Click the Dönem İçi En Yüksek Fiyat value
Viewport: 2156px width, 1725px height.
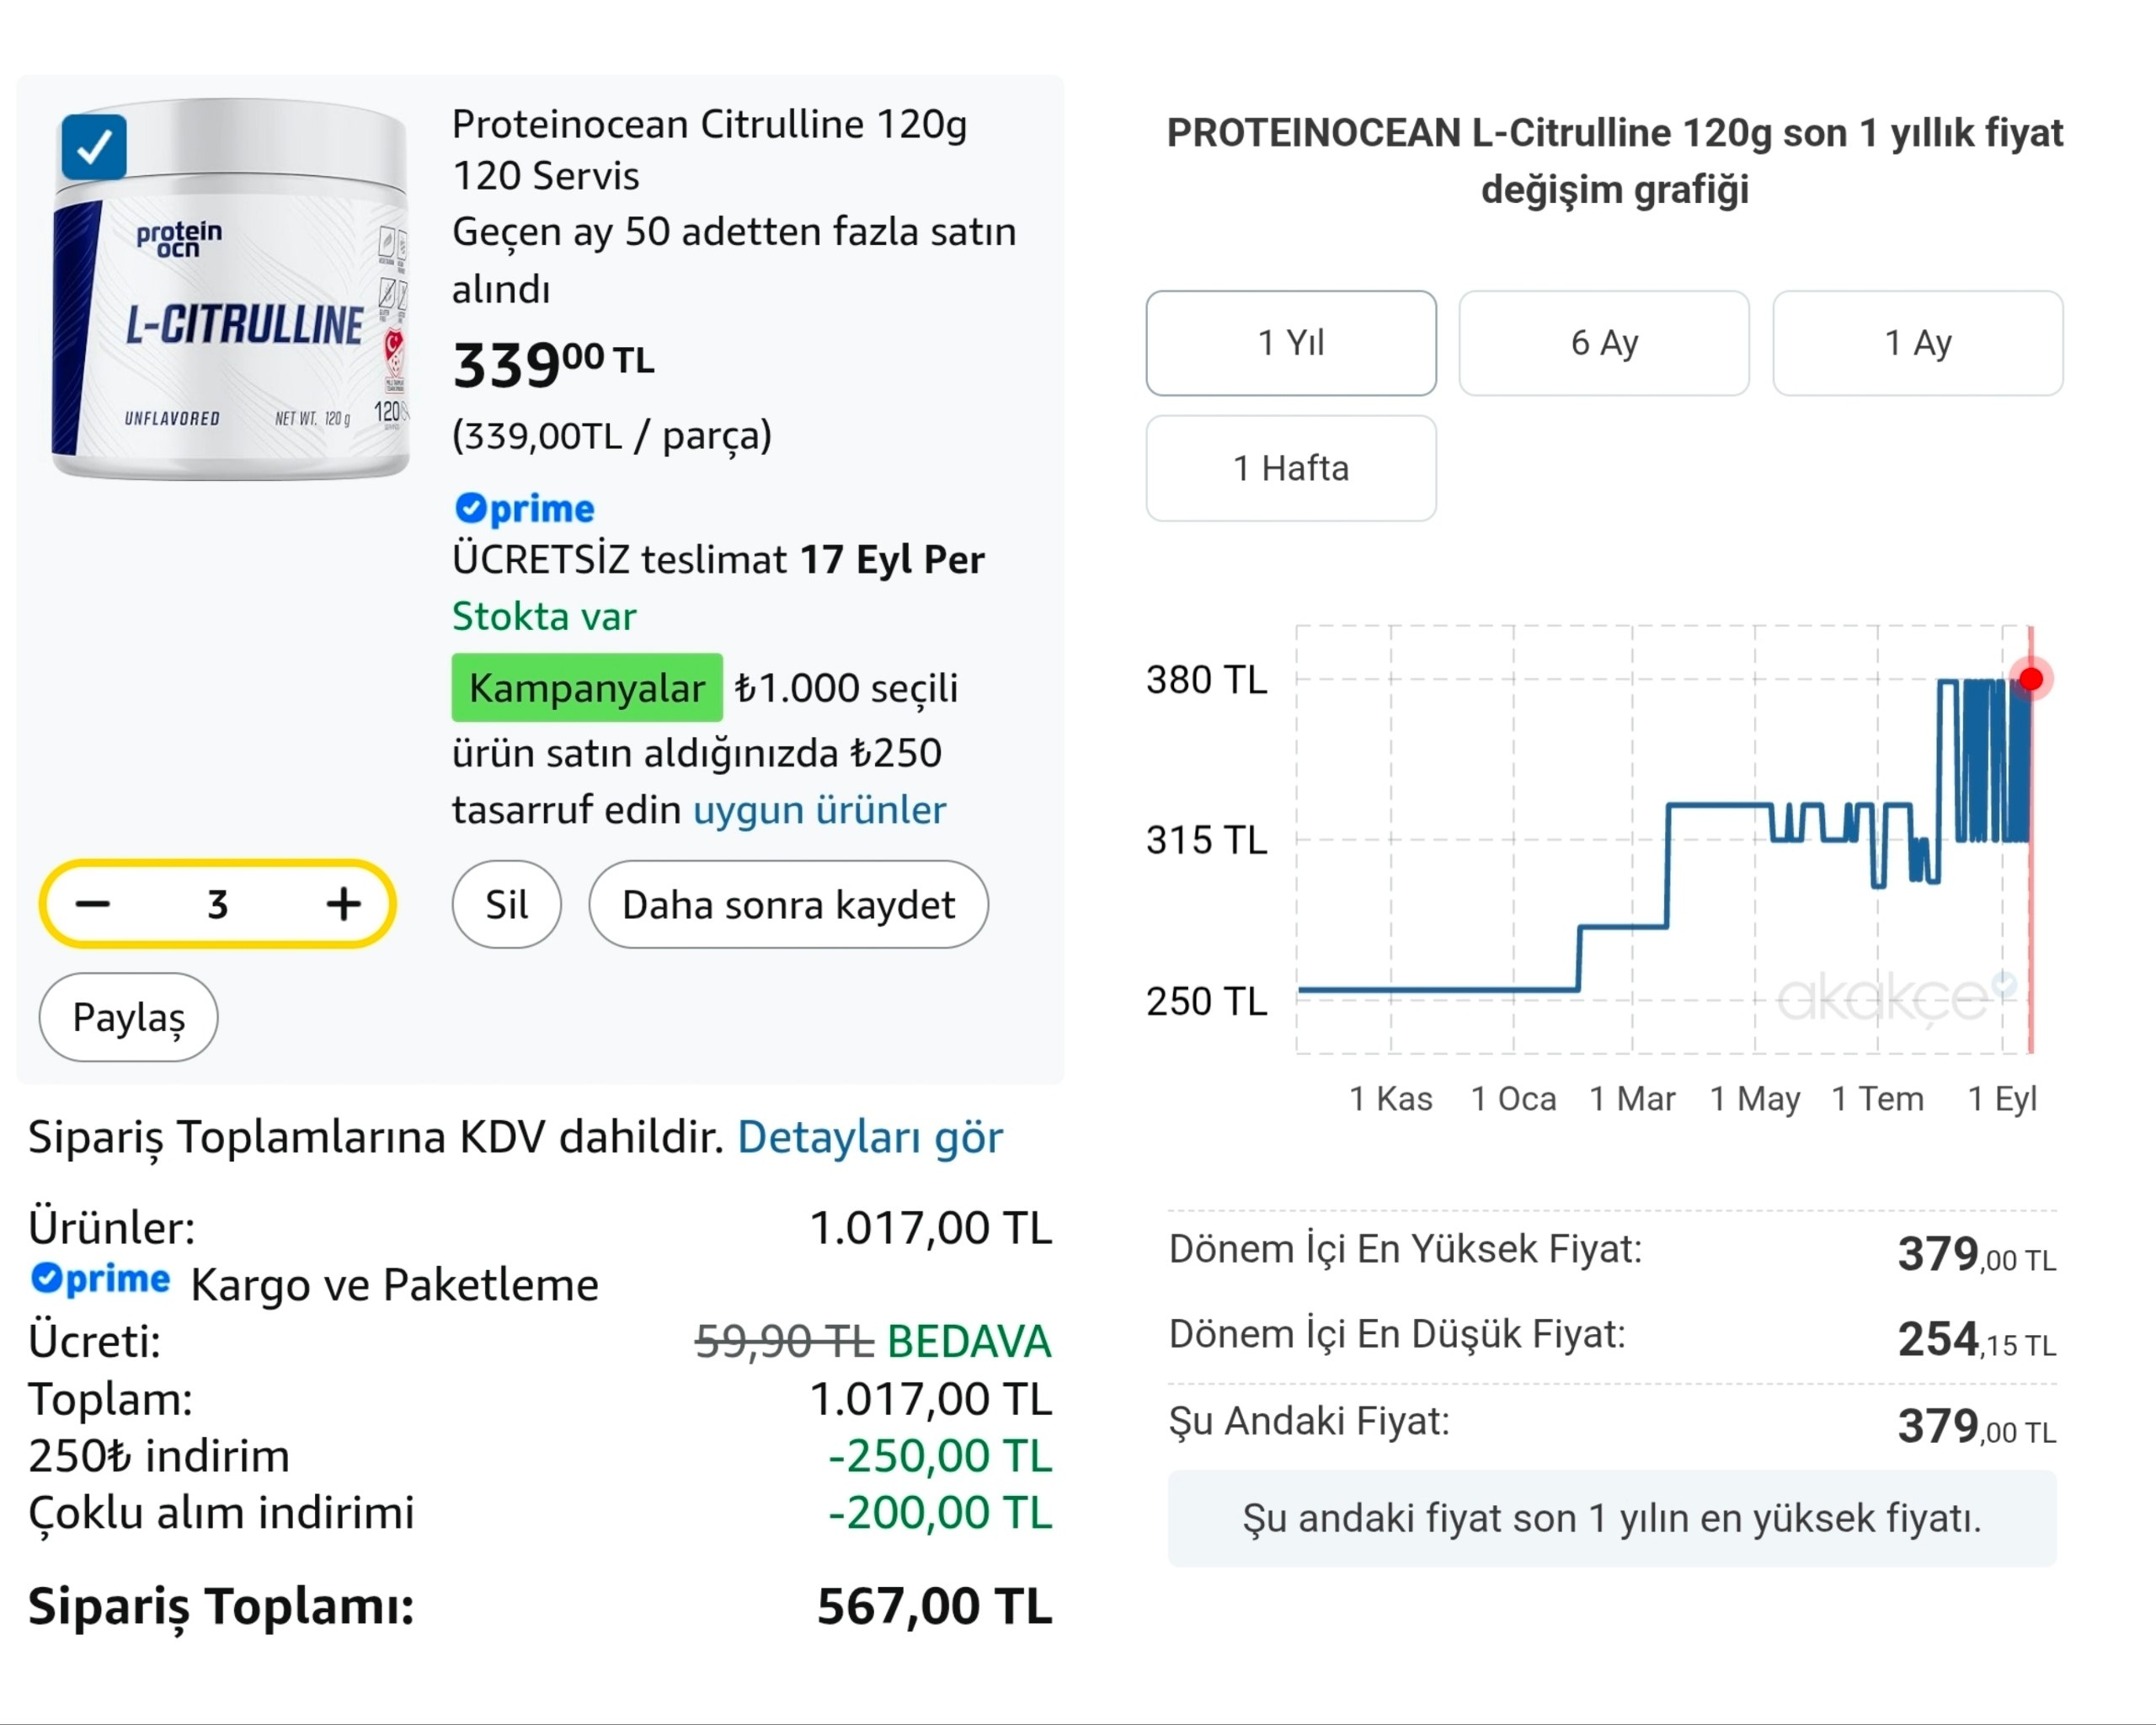[x=1977, y=1254]
